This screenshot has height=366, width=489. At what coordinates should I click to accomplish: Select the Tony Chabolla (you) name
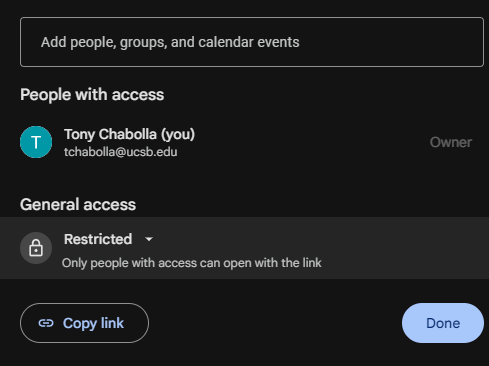130,134
